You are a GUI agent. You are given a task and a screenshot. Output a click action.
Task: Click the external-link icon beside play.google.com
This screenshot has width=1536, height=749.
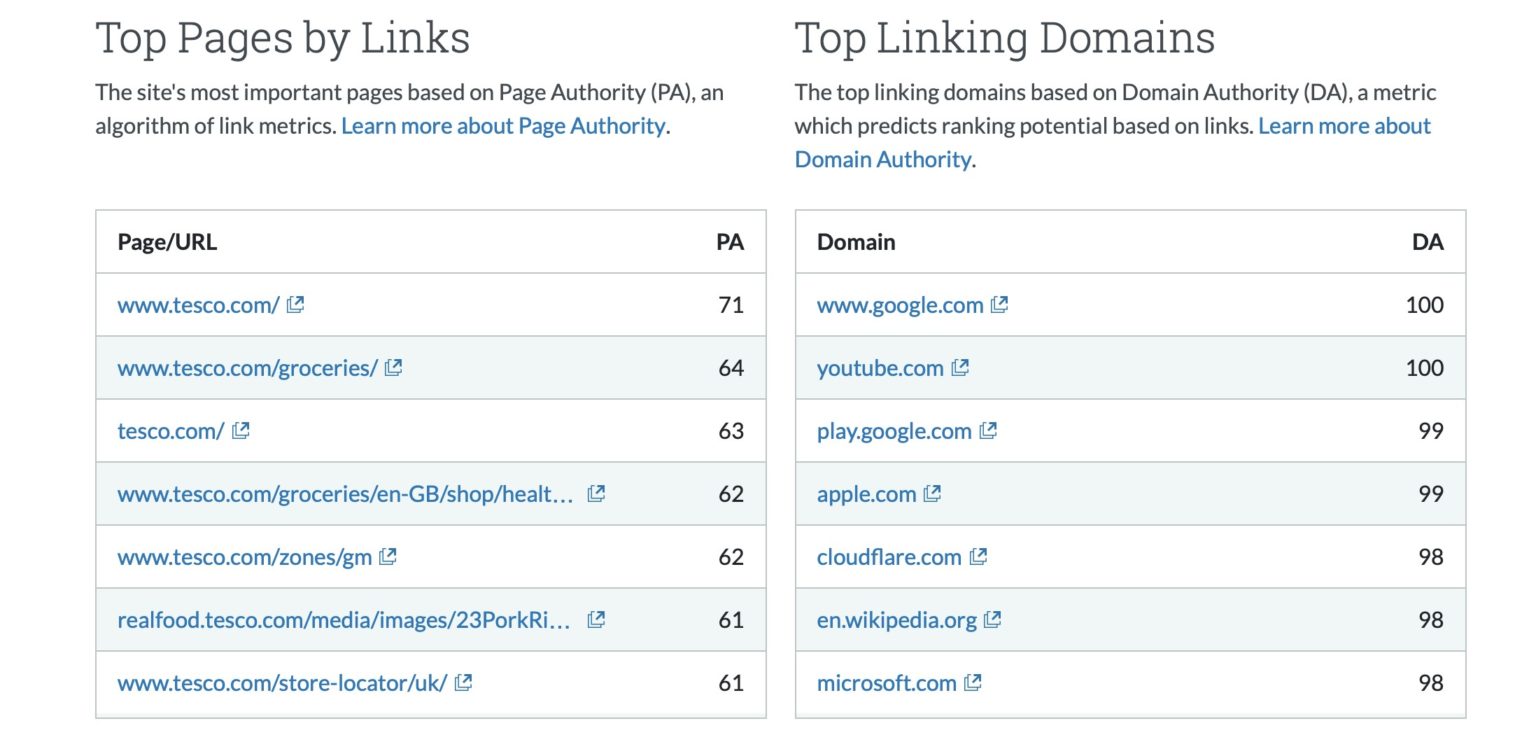(988, 431)
